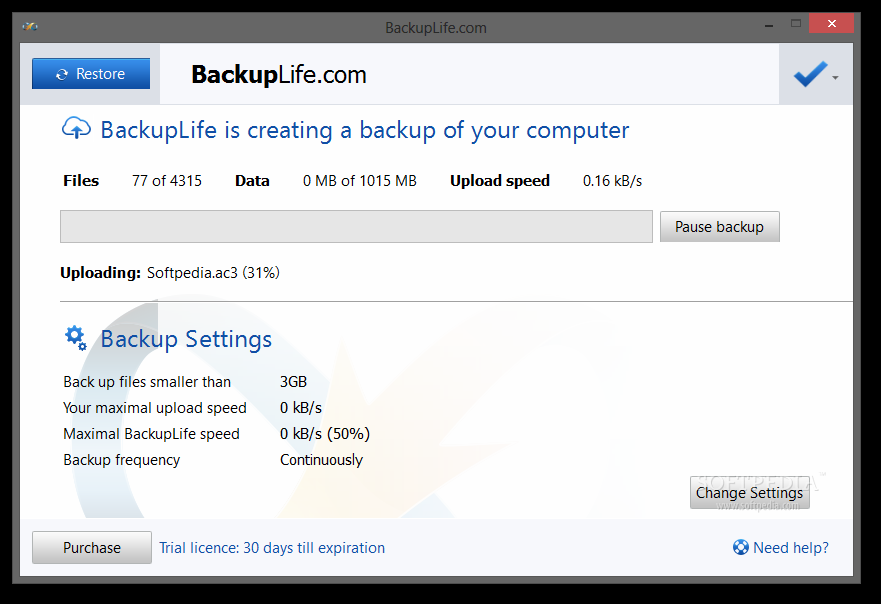Click the BackupLife icon in the title bar
The image size is (881, 604).
coord(30,27)
